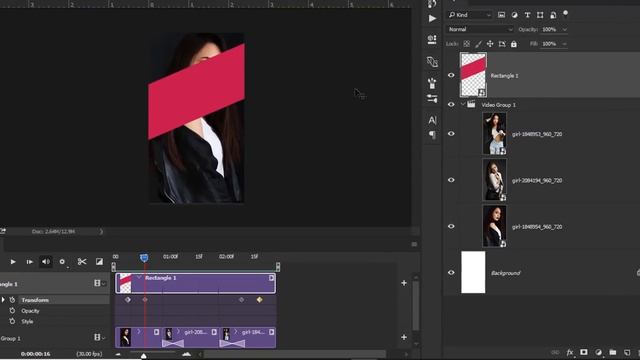The image size is (640, 360).
Task: Lock artboard nesting icon
Action: tap(502, 44)
